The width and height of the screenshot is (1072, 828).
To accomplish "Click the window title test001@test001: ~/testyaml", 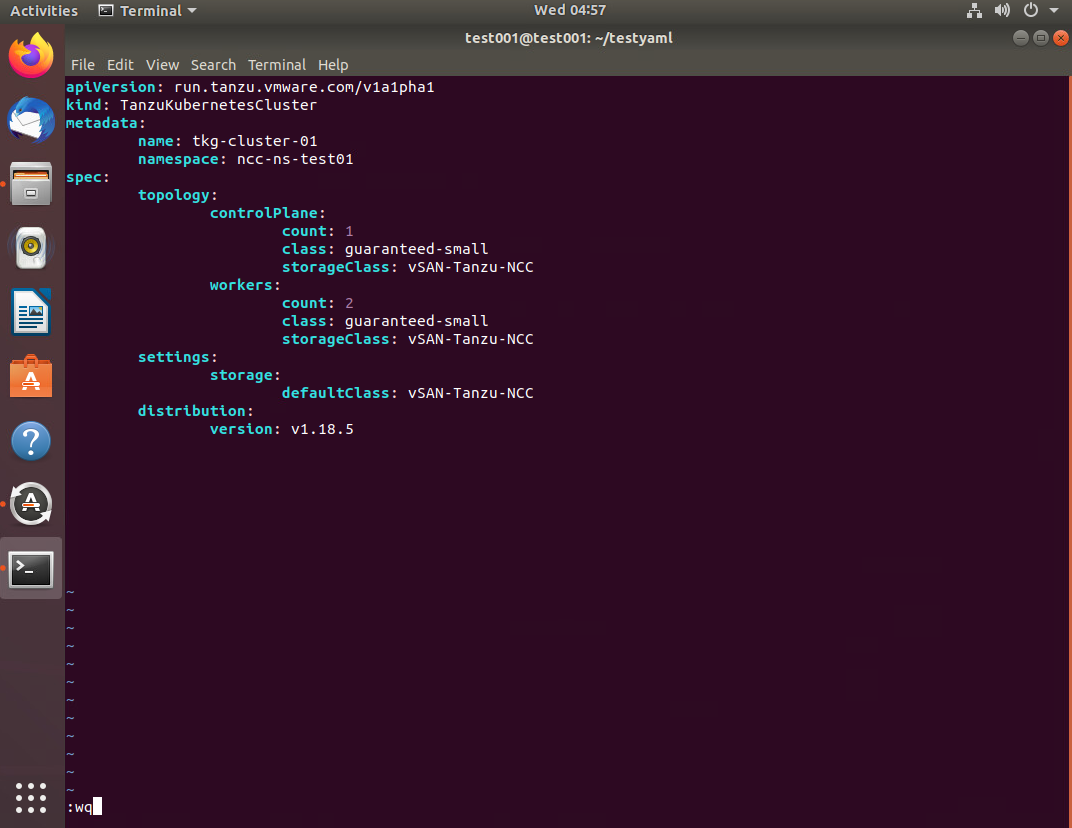I will pyautogui.click(x=569, y=38).
